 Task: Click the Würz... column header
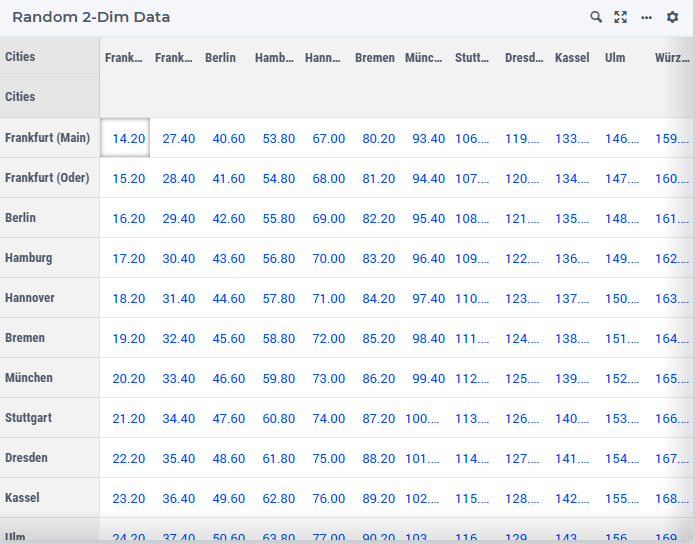click(x=672, y=58)
